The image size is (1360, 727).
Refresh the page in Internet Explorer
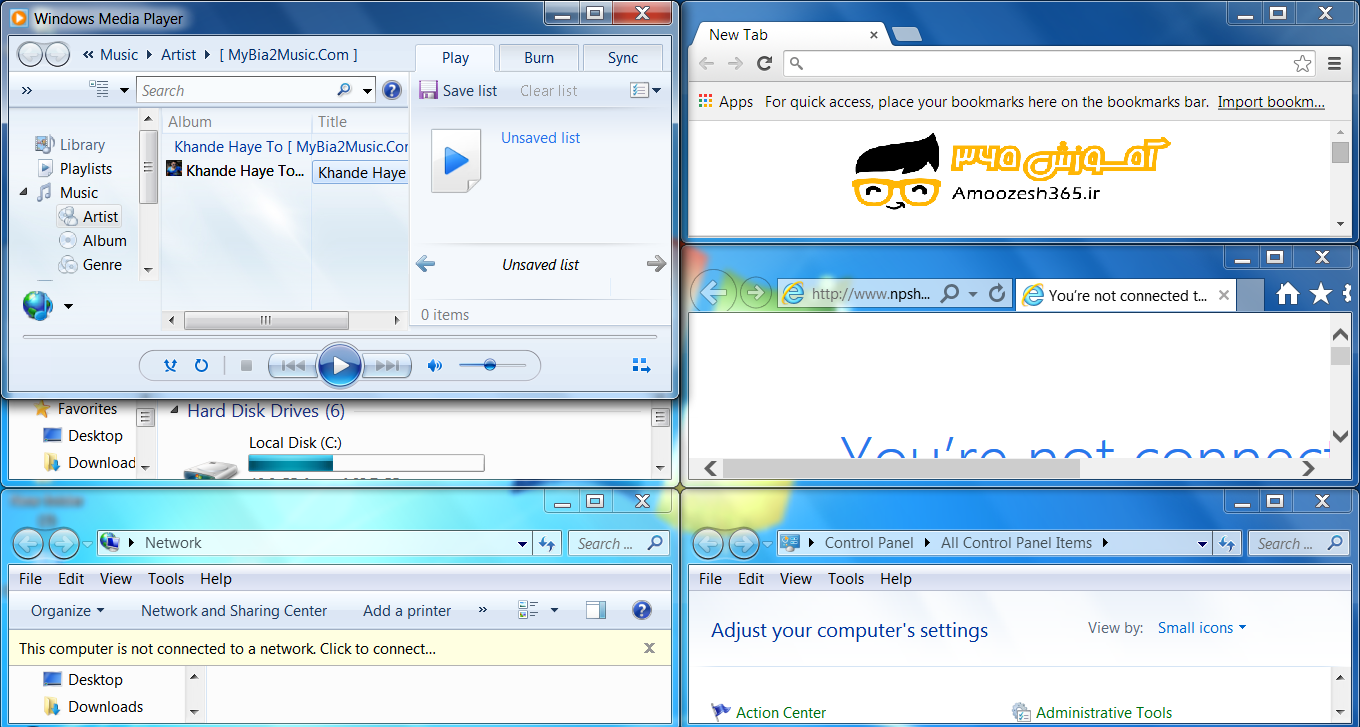click(x=997, y=294)
